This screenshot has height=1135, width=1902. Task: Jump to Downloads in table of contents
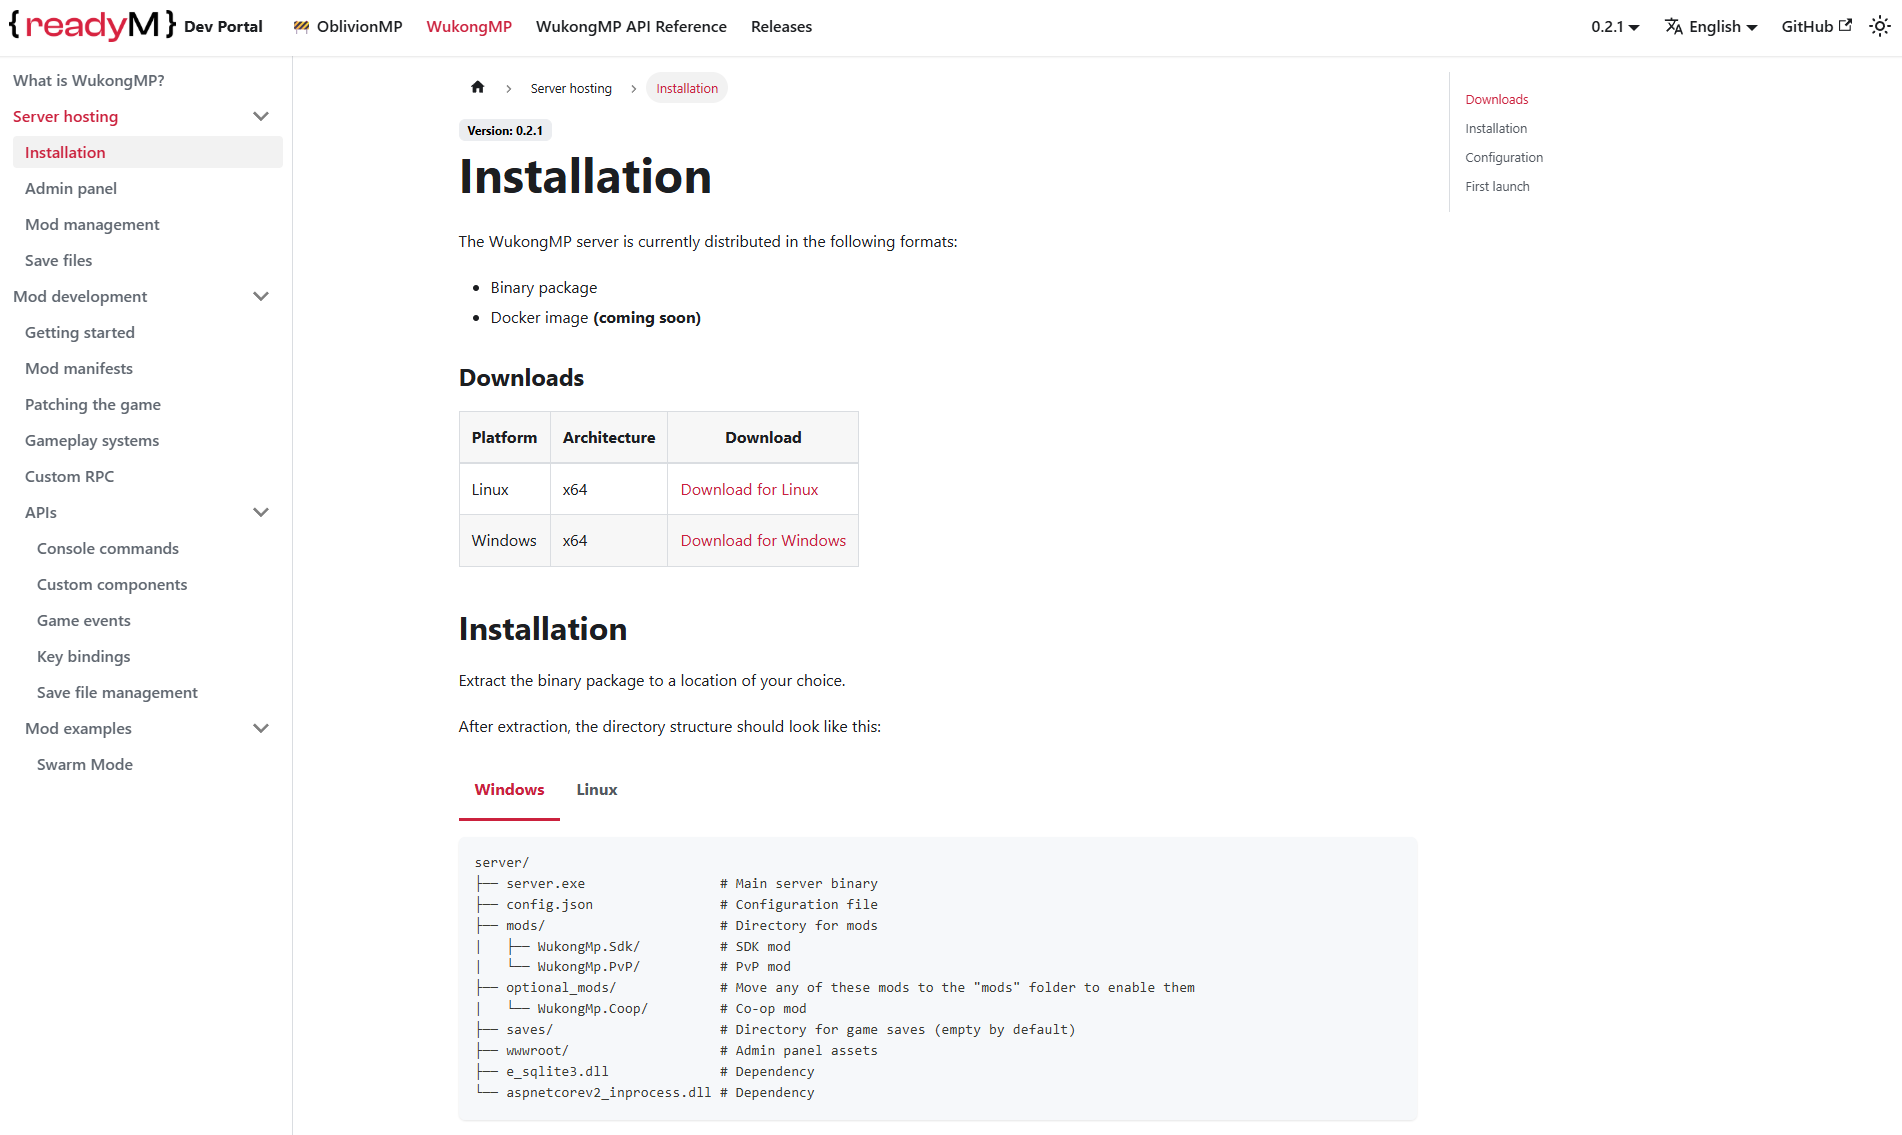click(1497, 99)
